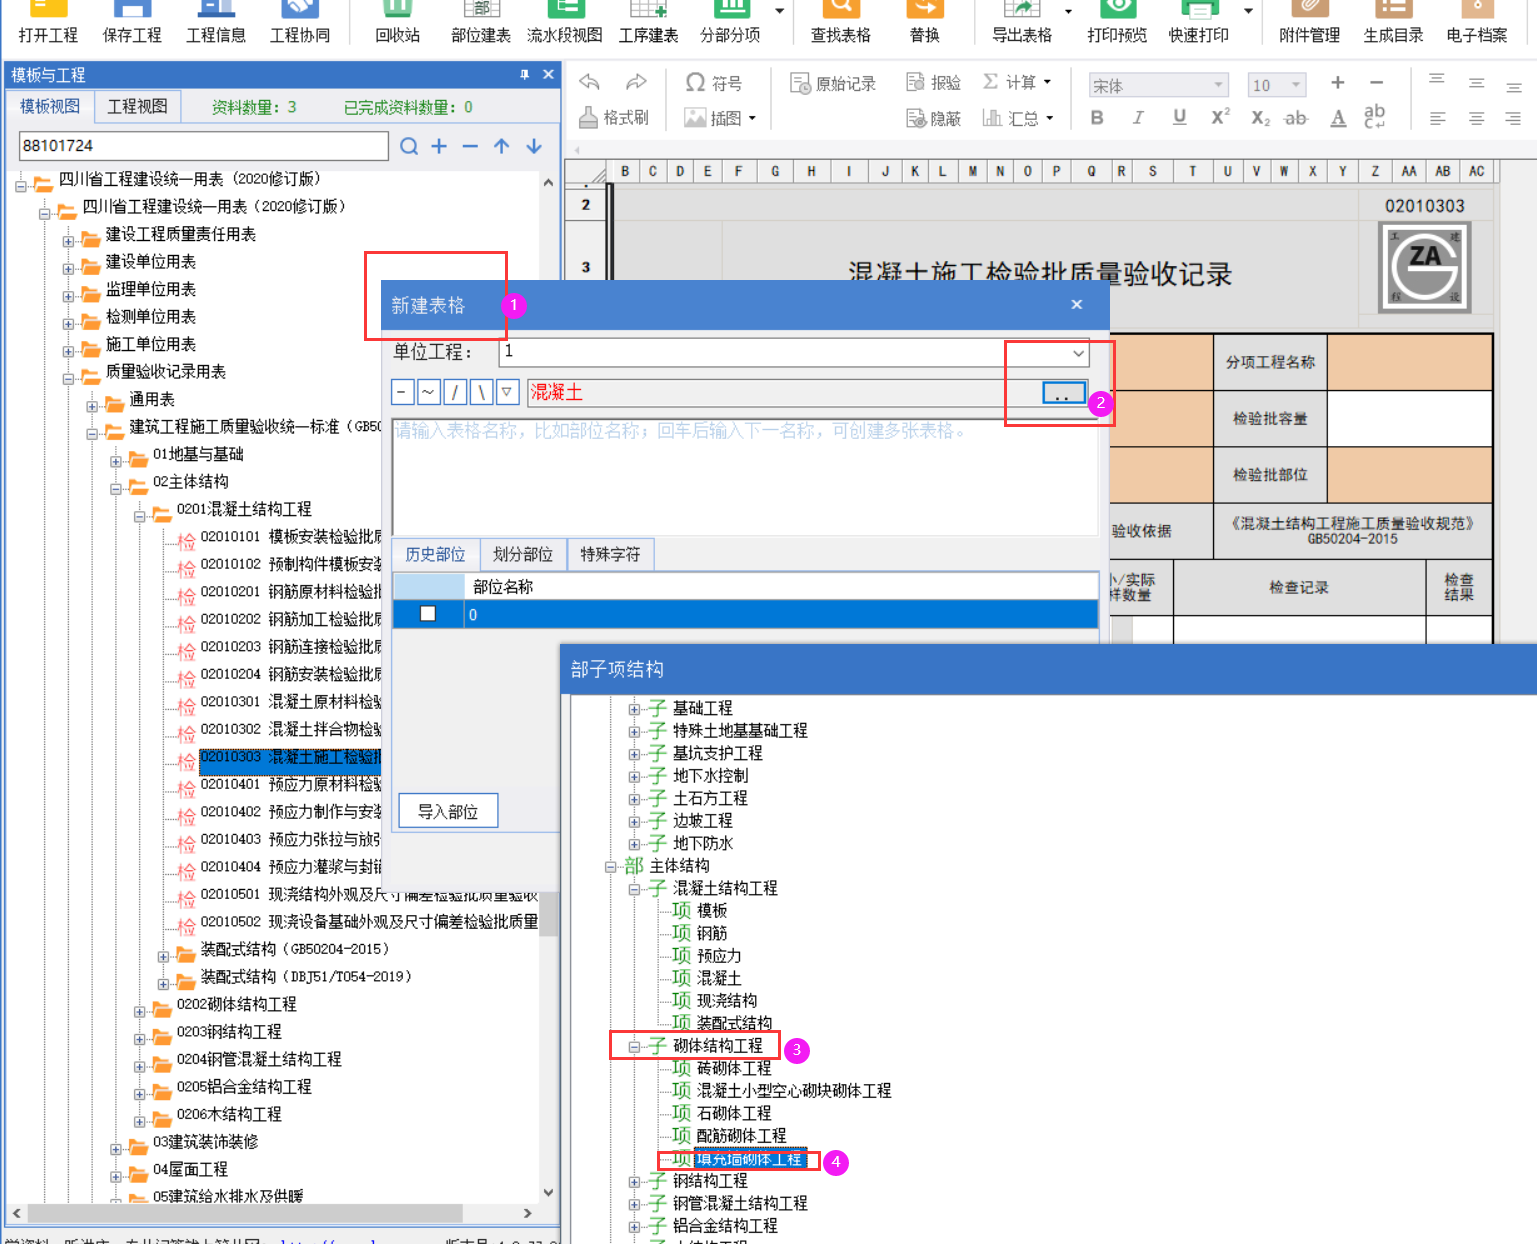Open 原始记录 in editor toolbar
1537x1244 pixels.
pyautogui.click(x=833, y=83)
